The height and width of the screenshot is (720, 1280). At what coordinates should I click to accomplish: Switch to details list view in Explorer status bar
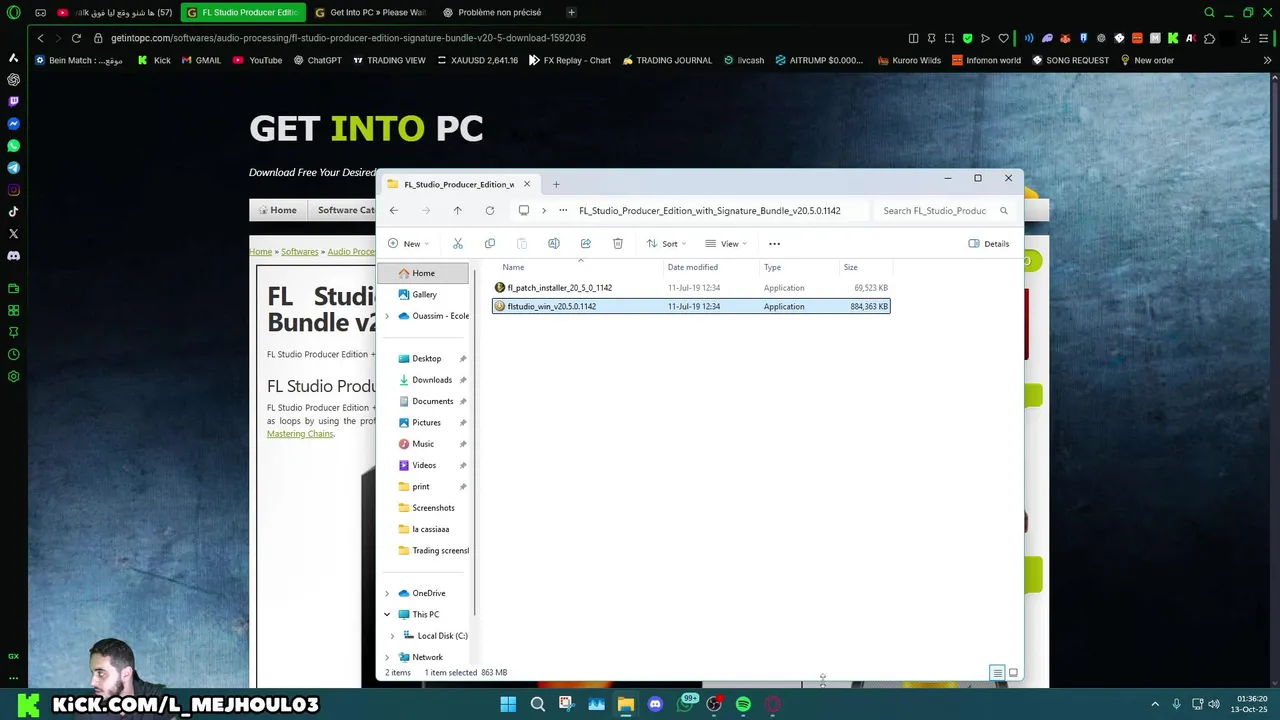tap(997, 673)
